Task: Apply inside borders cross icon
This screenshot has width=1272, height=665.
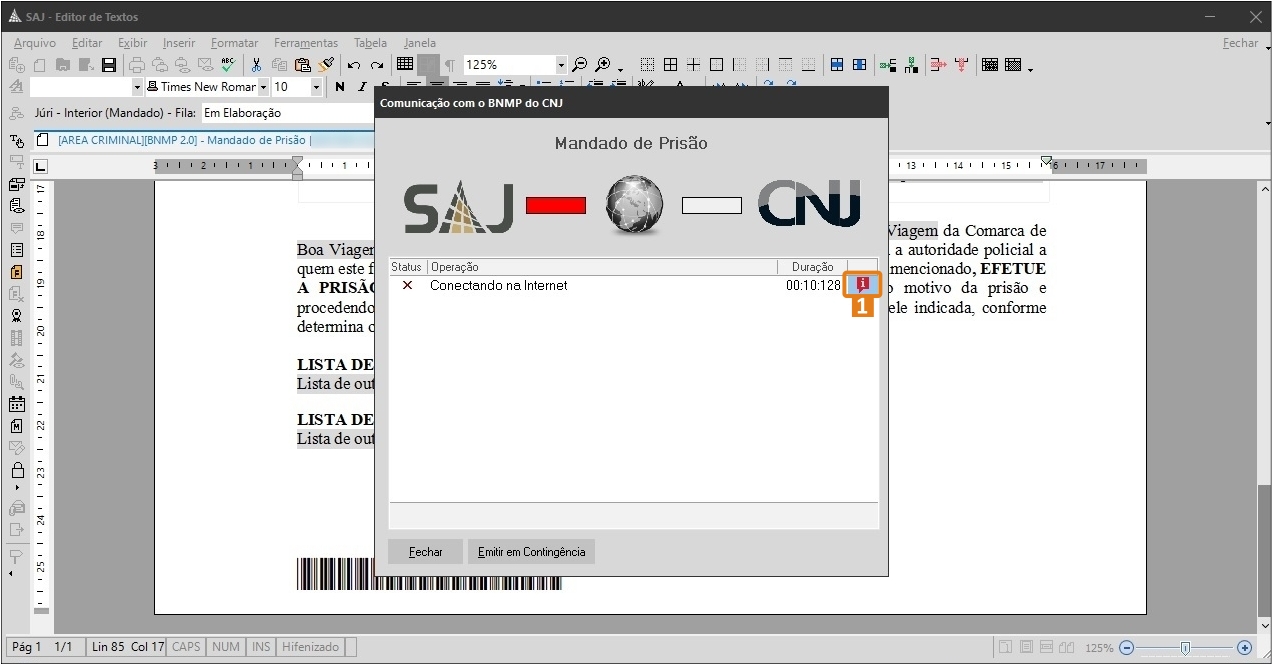Action: point(693,65)
